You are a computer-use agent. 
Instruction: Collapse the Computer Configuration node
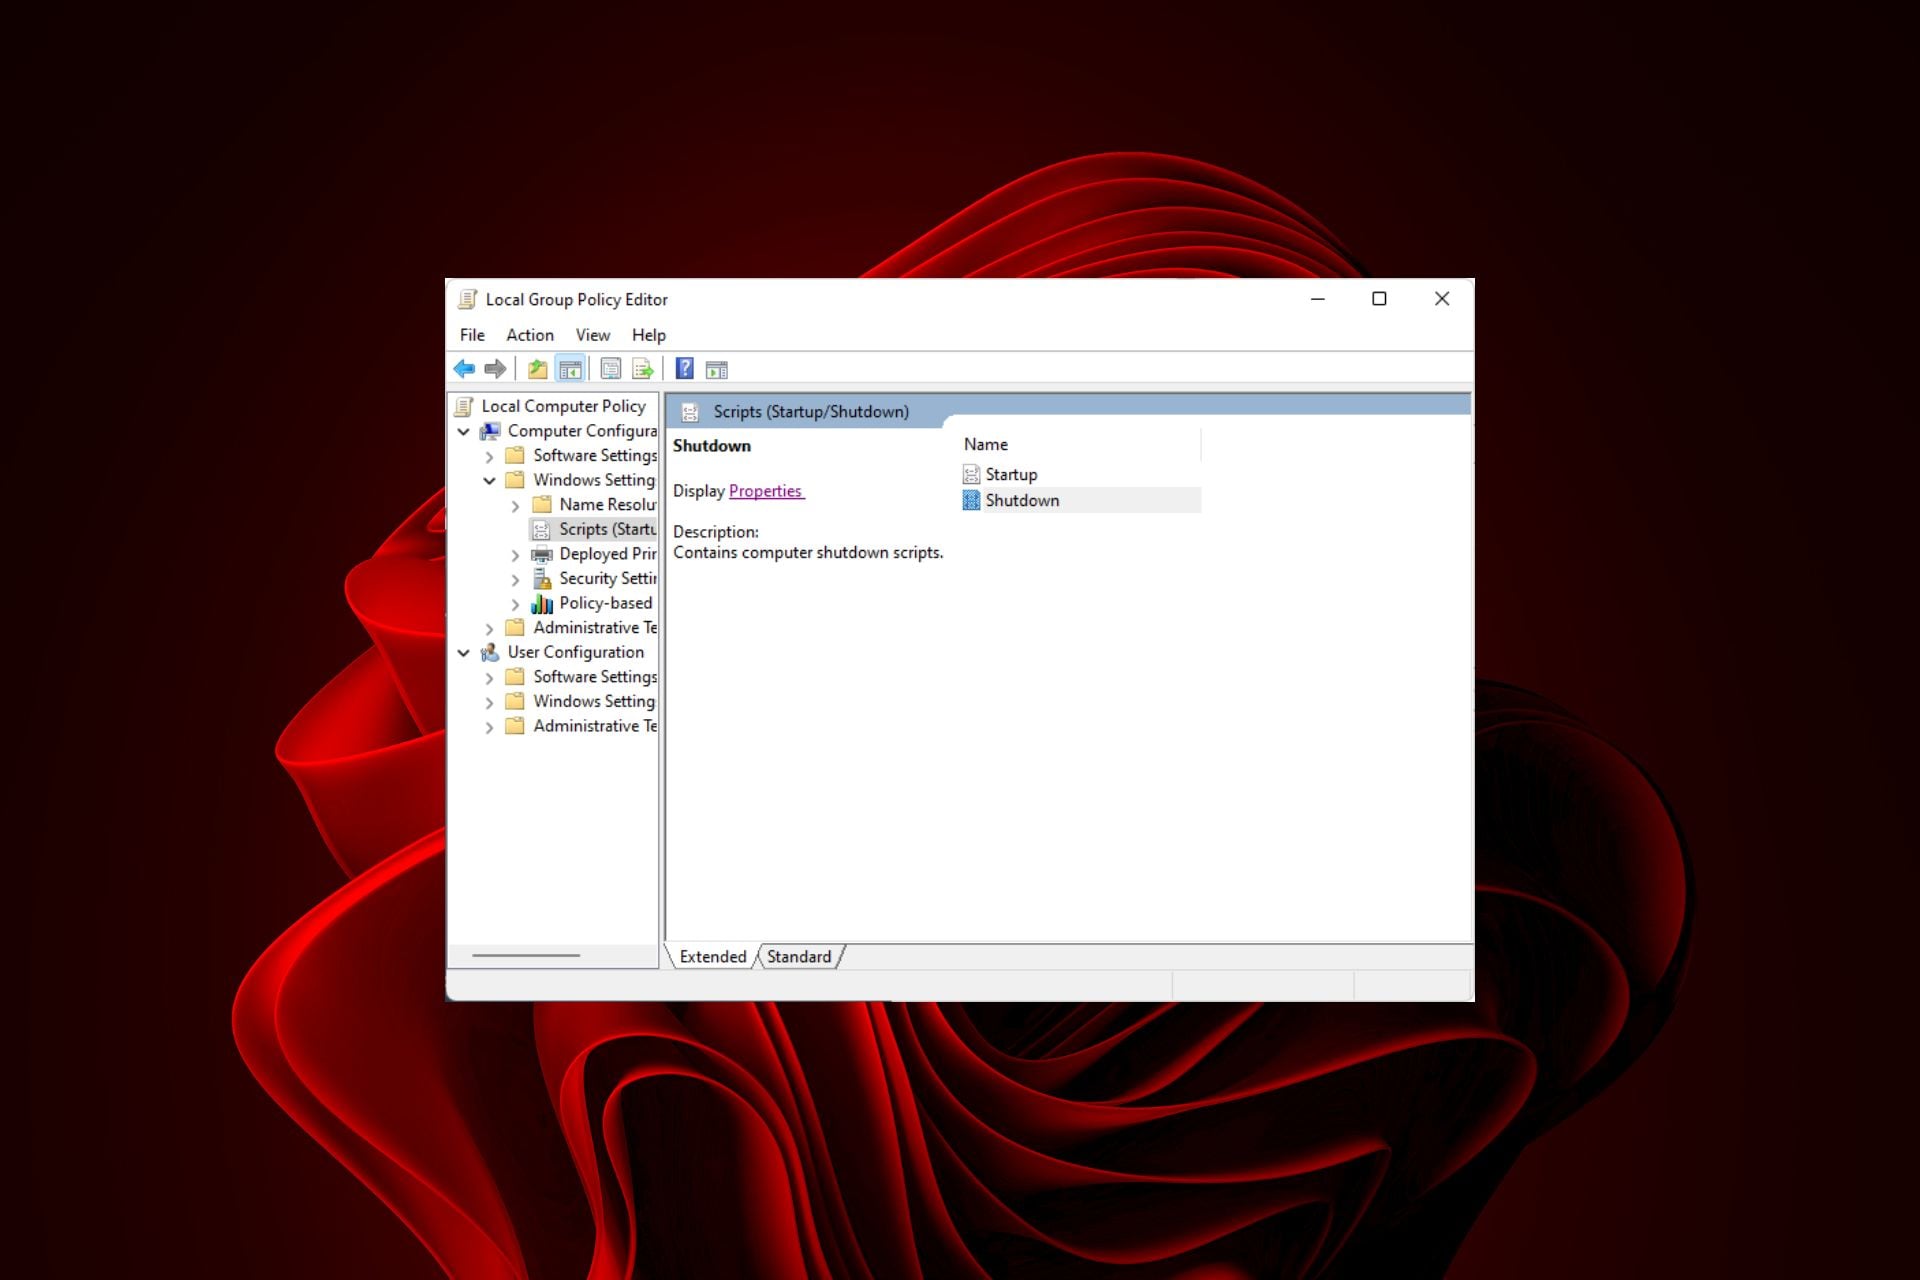tap(464, 431)
